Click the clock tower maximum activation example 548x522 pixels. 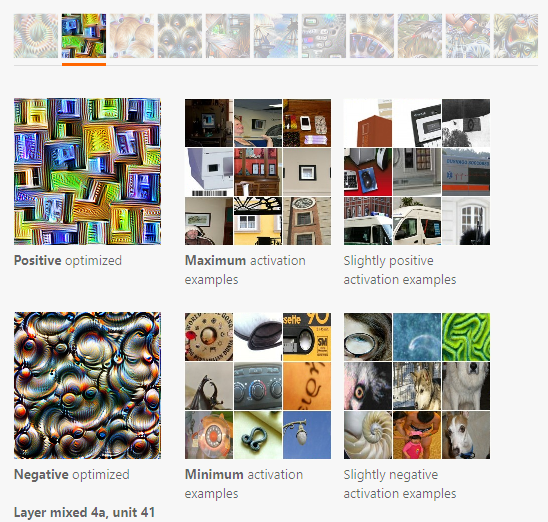307,221
